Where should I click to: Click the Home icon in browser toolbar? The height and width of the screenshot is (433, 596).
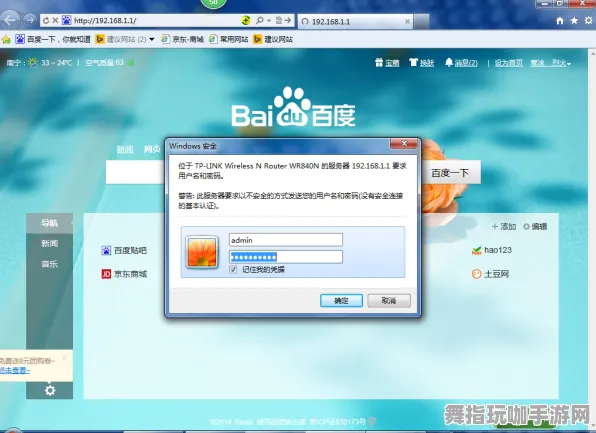pos(560,21)
